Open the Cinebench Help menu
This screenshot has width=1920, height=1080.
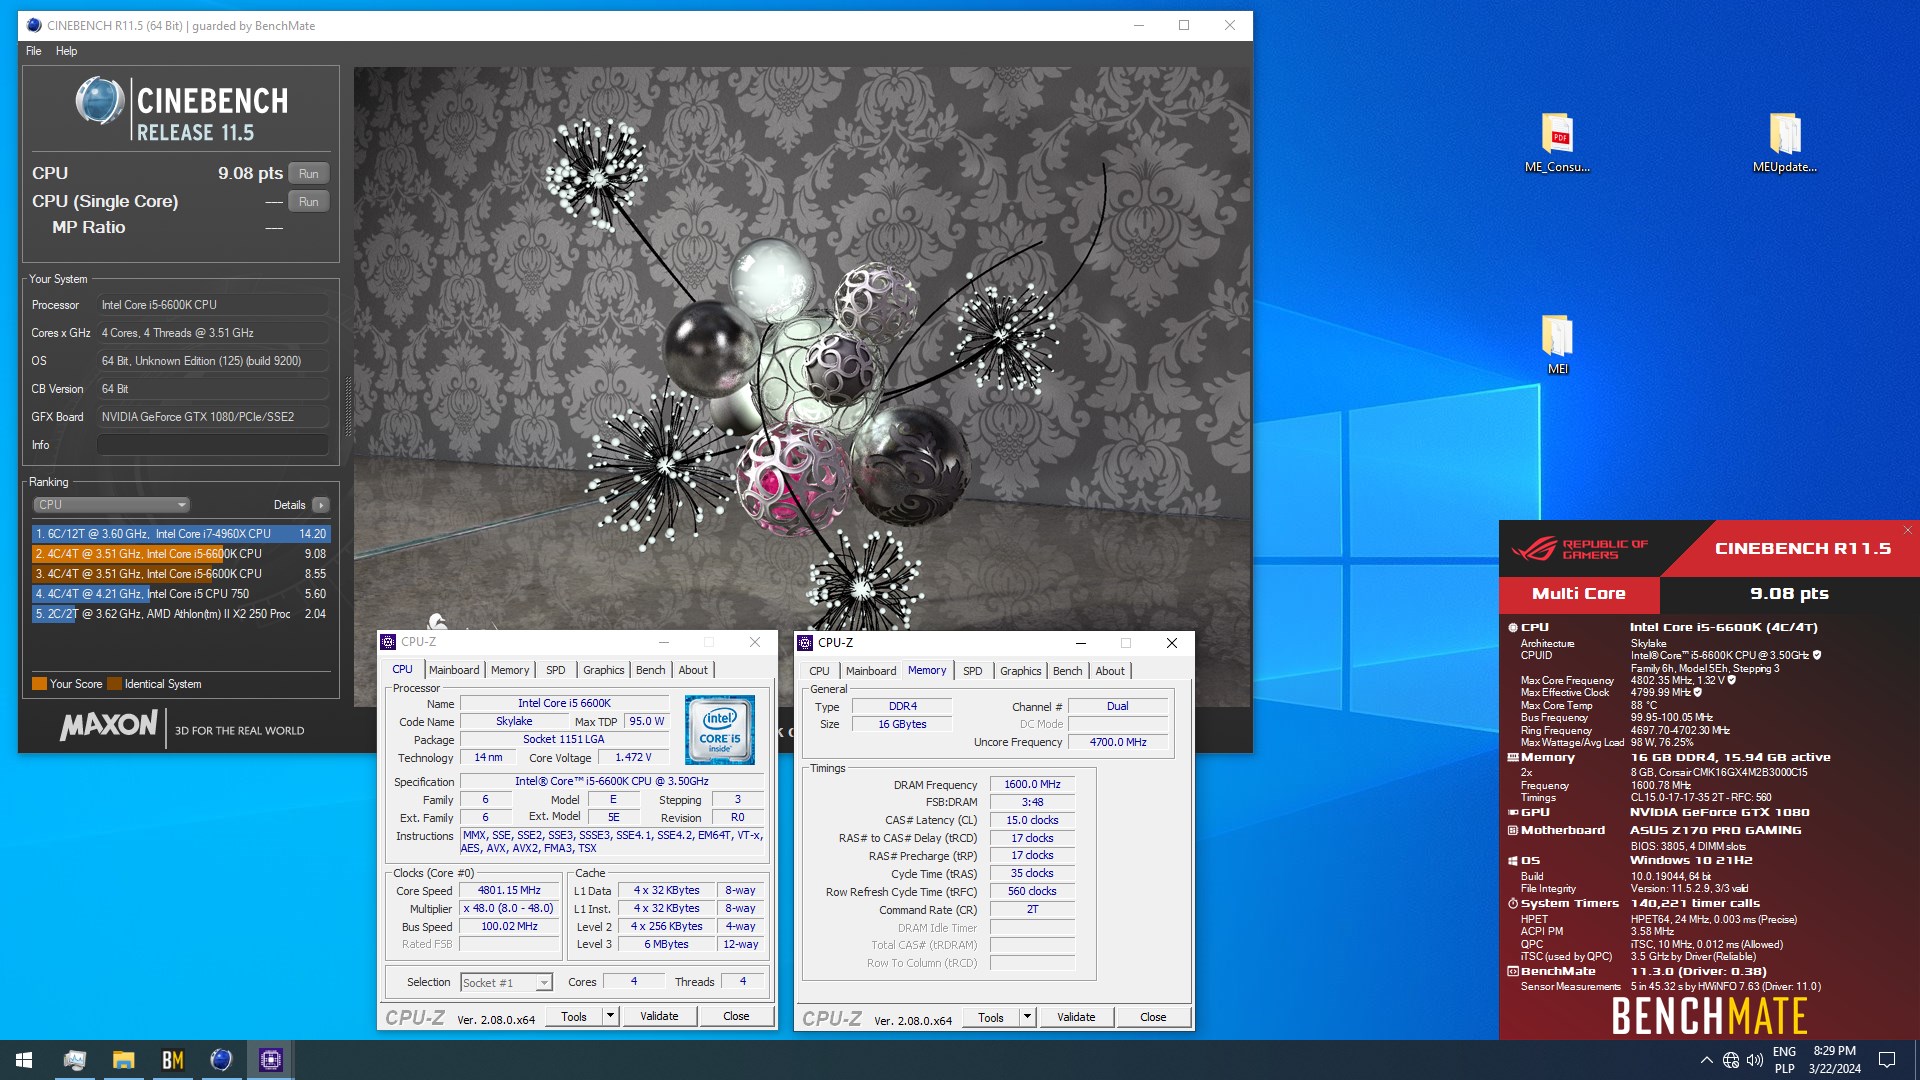point(66,51)
